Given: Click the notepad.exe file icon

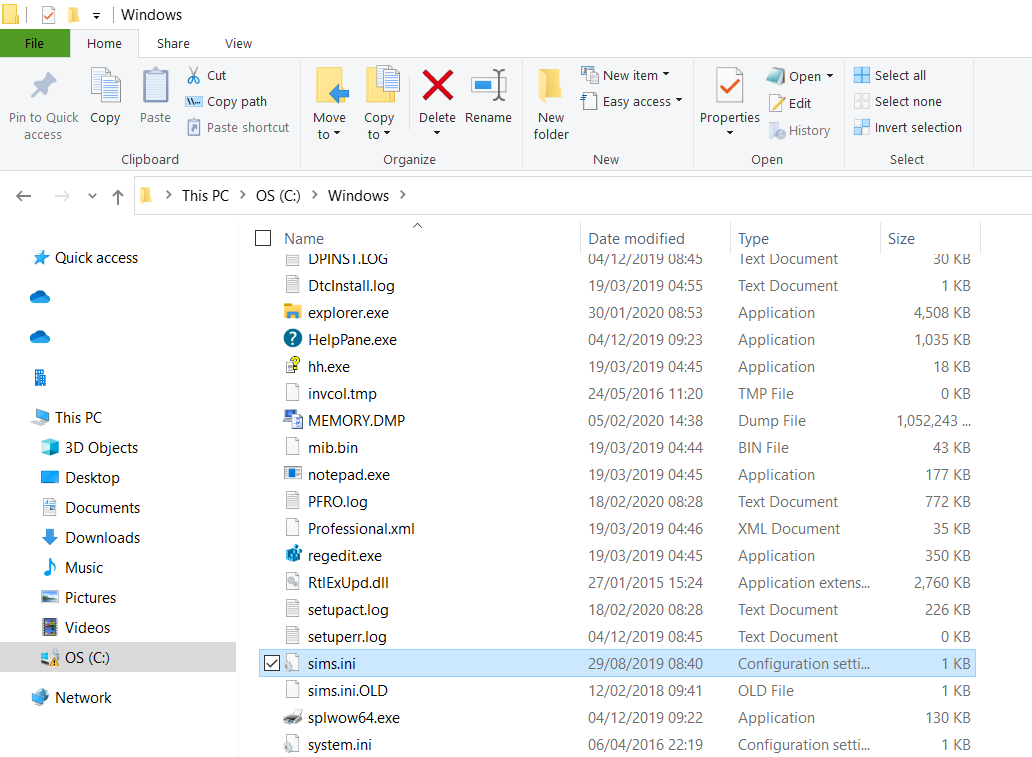Looking at the screenshot, I should pyautogui.click(x=293, y=474).
